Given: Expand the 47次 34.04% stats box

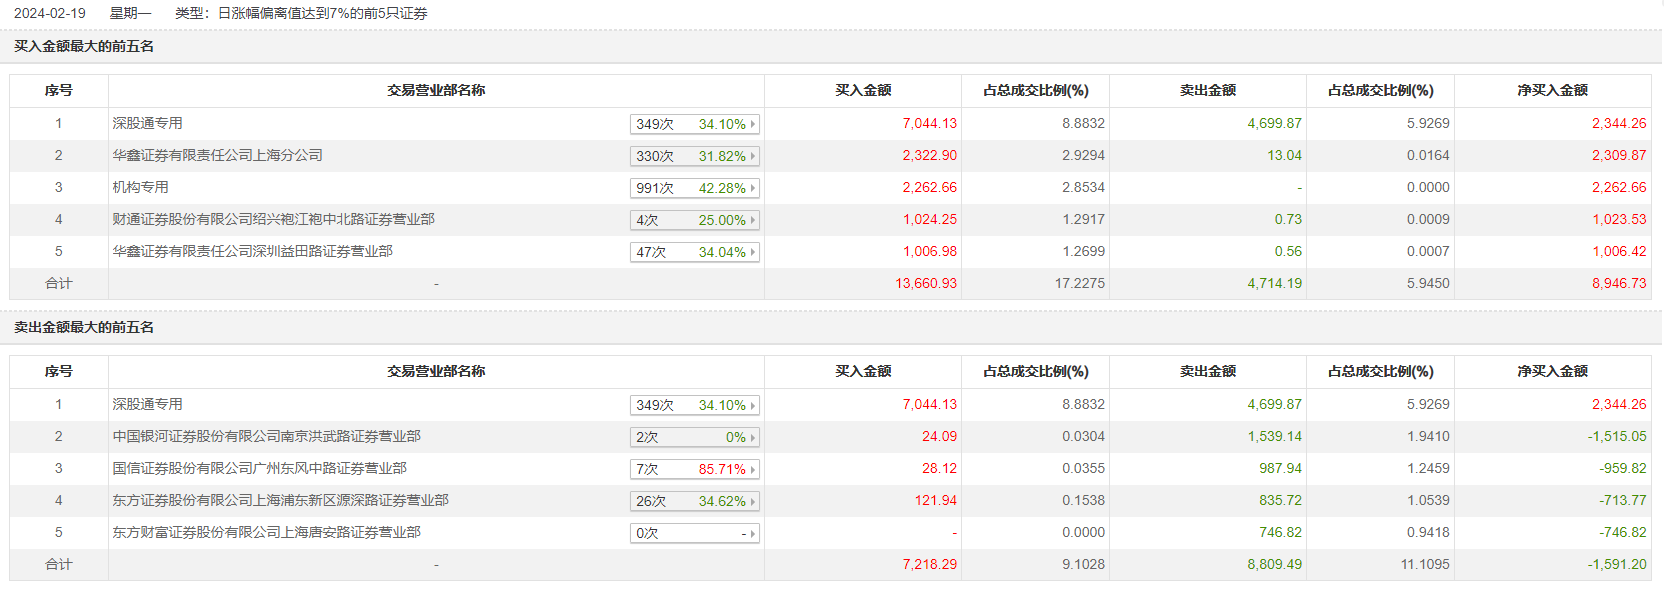Looking at the screenshot, I should (x=694, y=252).
